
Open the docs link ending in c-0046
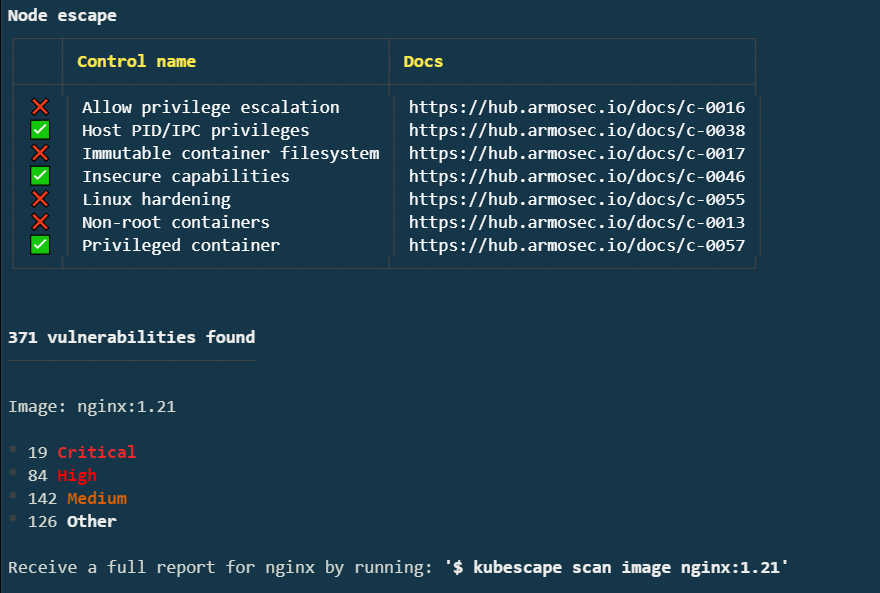(577, 176)
